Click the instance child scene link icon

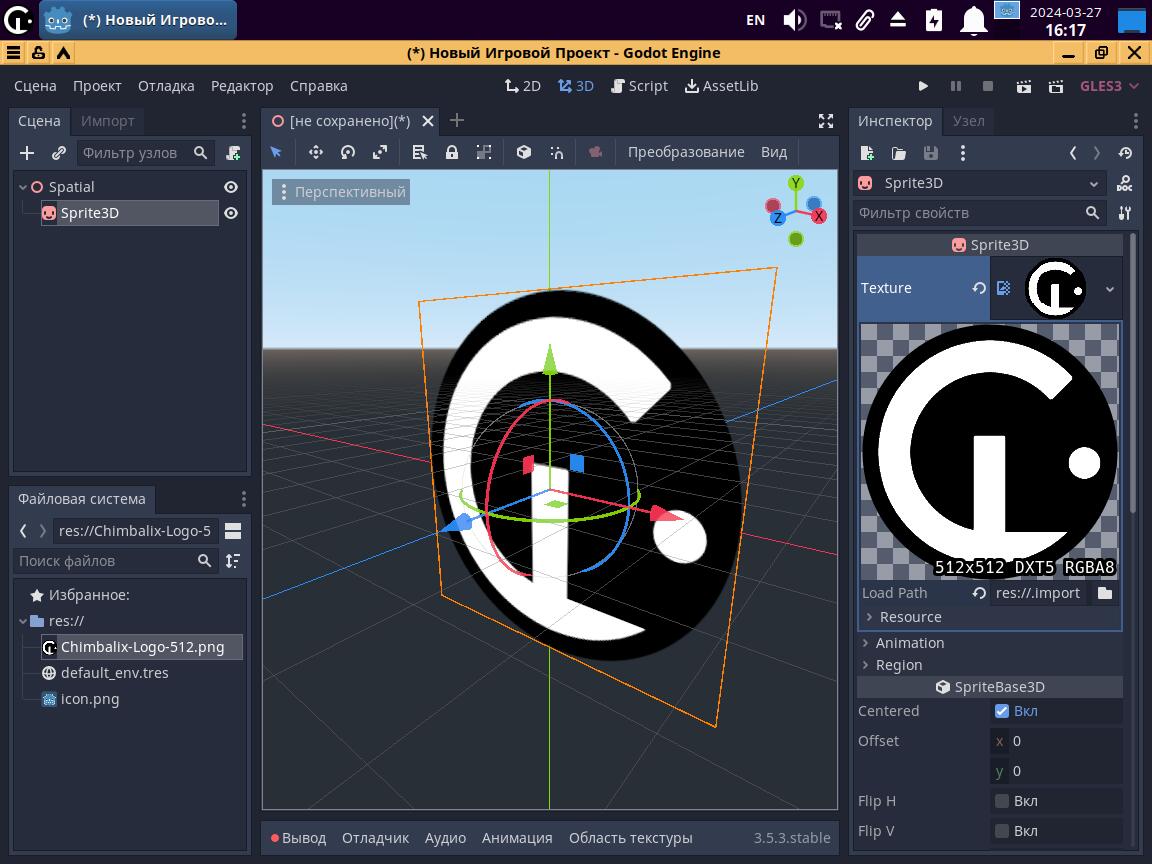pyautogui.click(x=59, y=153)
